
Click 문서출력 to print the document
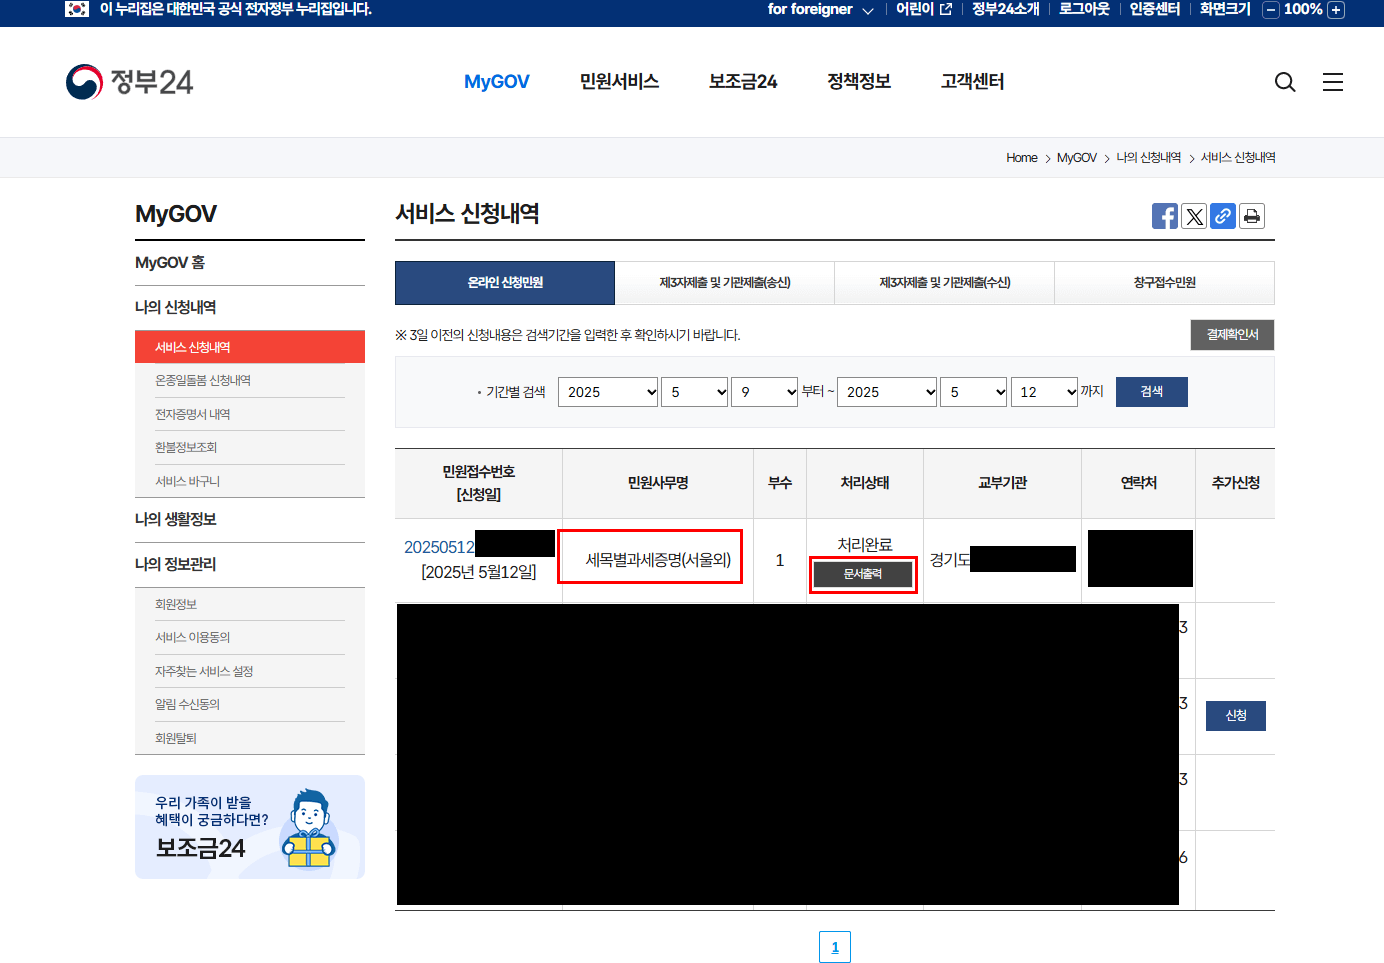(863, 575)
